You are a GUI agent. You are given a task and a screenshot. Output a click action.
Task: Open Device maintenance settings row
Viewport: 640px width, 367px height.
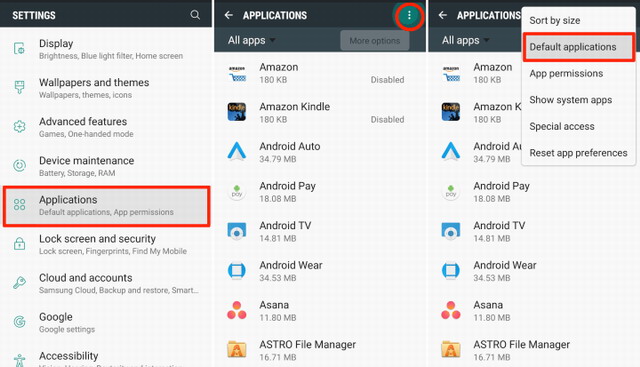[x=106, y=166]
